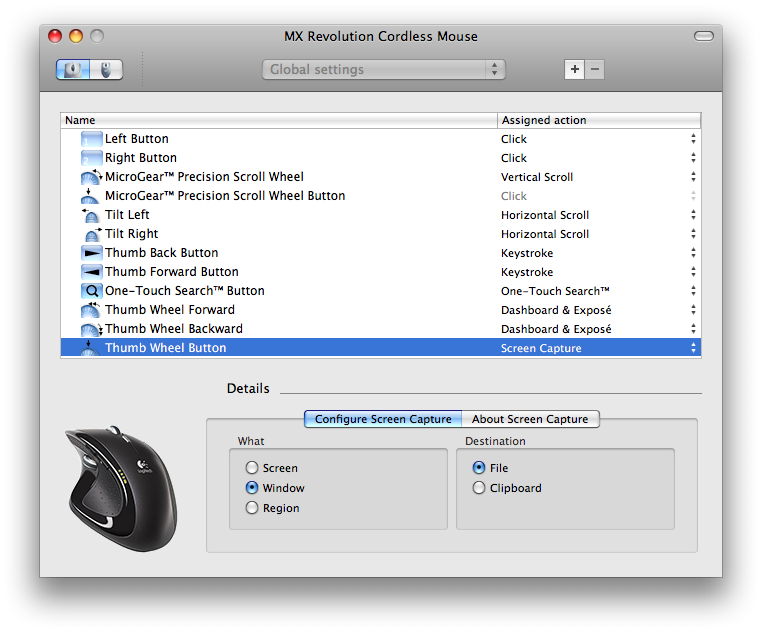Select the Screen capture radio option
762x632 pixels.
click(x=252, y=468)
